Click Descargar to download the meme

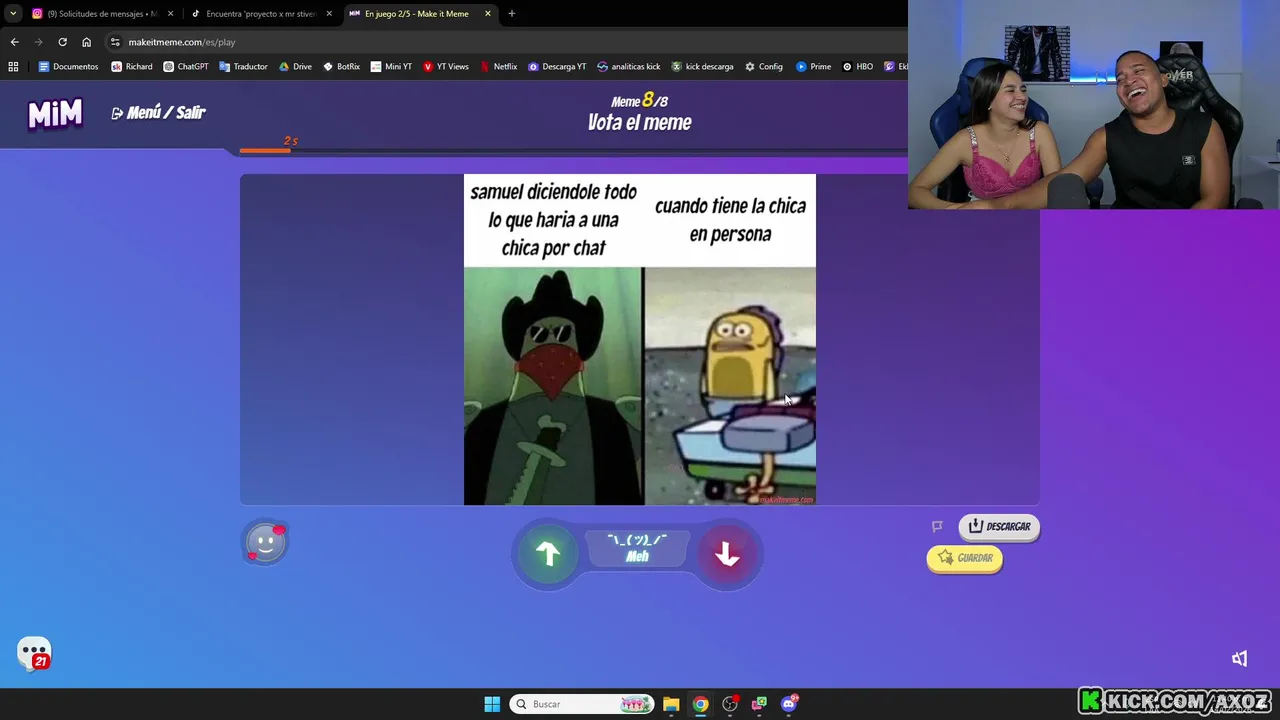[x=999, y=527]
